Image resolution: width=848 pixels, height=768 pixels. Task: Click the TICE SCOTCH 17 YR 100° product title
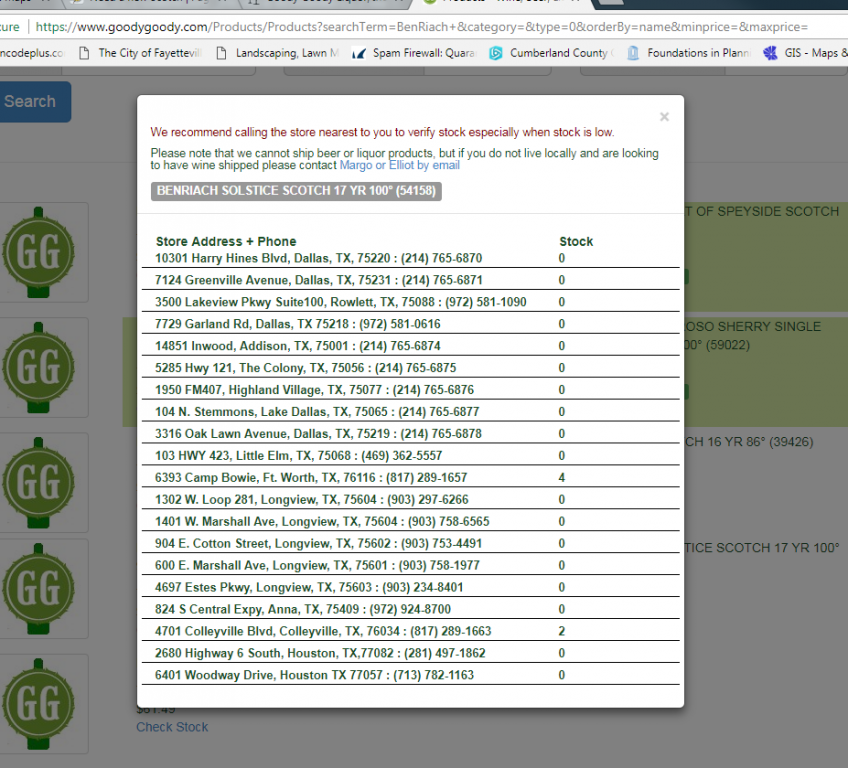pos(762,548)
